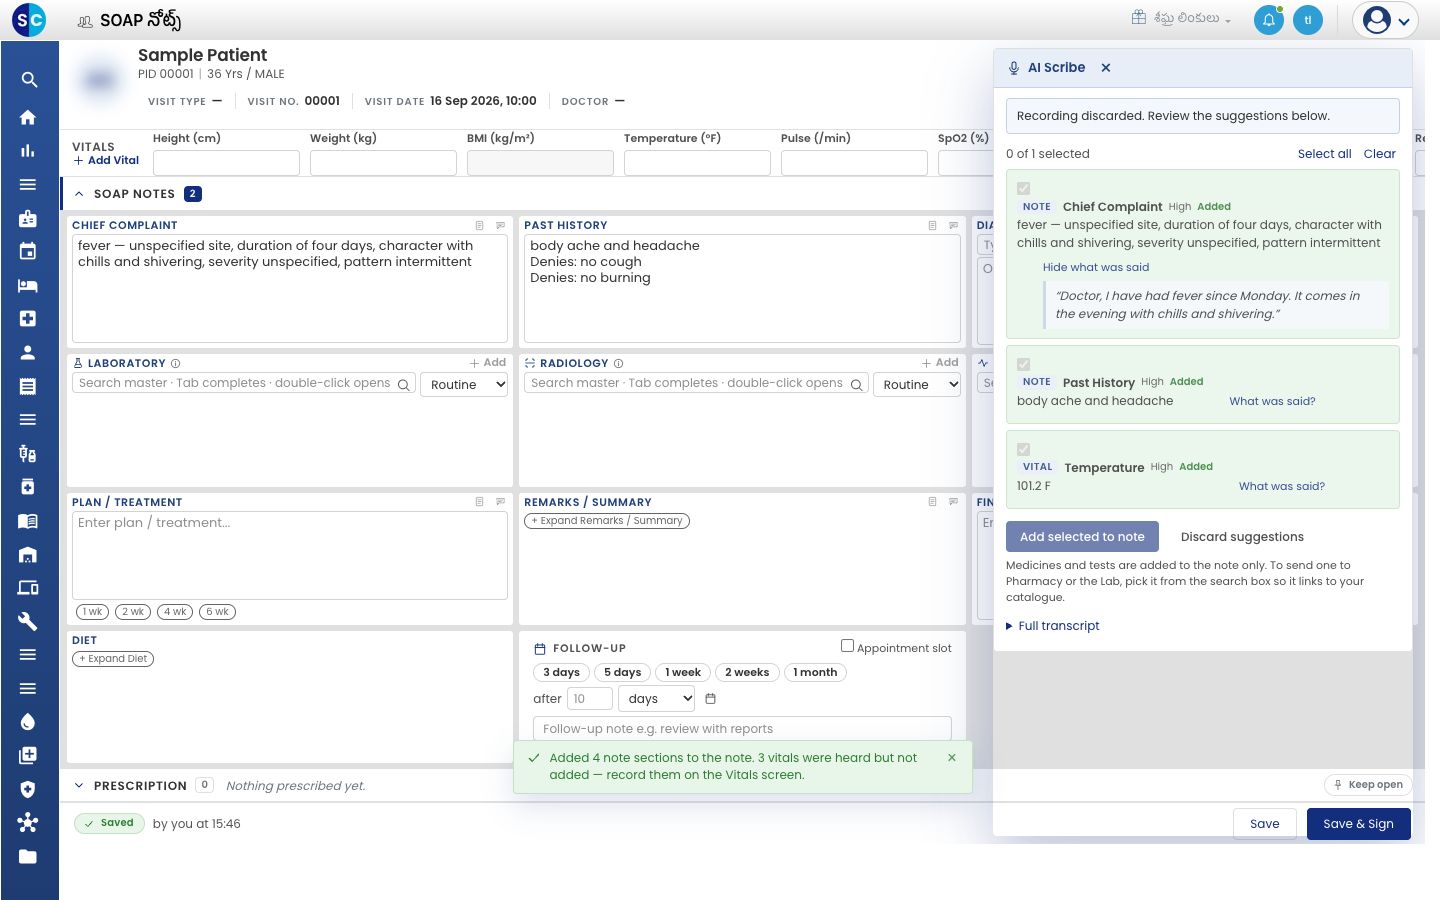Click Add selected to note
The height and width of the screenshot is (900, 1440).
point(1082,537)
